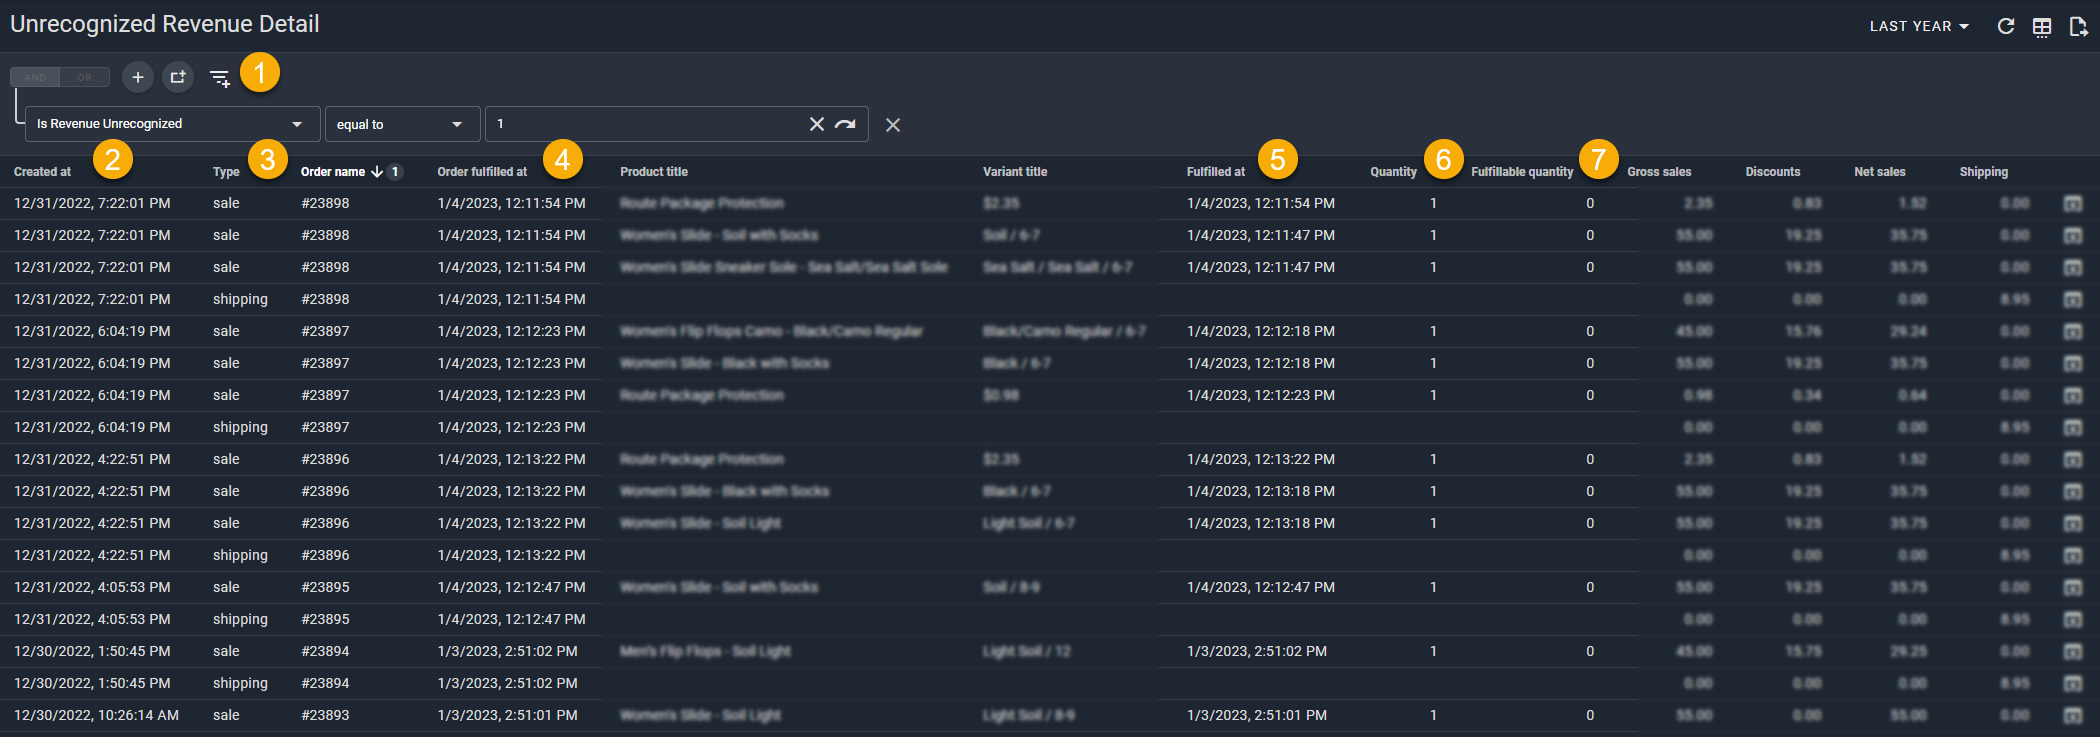2100x737 pixels.
Task: Clear the filter value with X icon
Action: (817, 124)
